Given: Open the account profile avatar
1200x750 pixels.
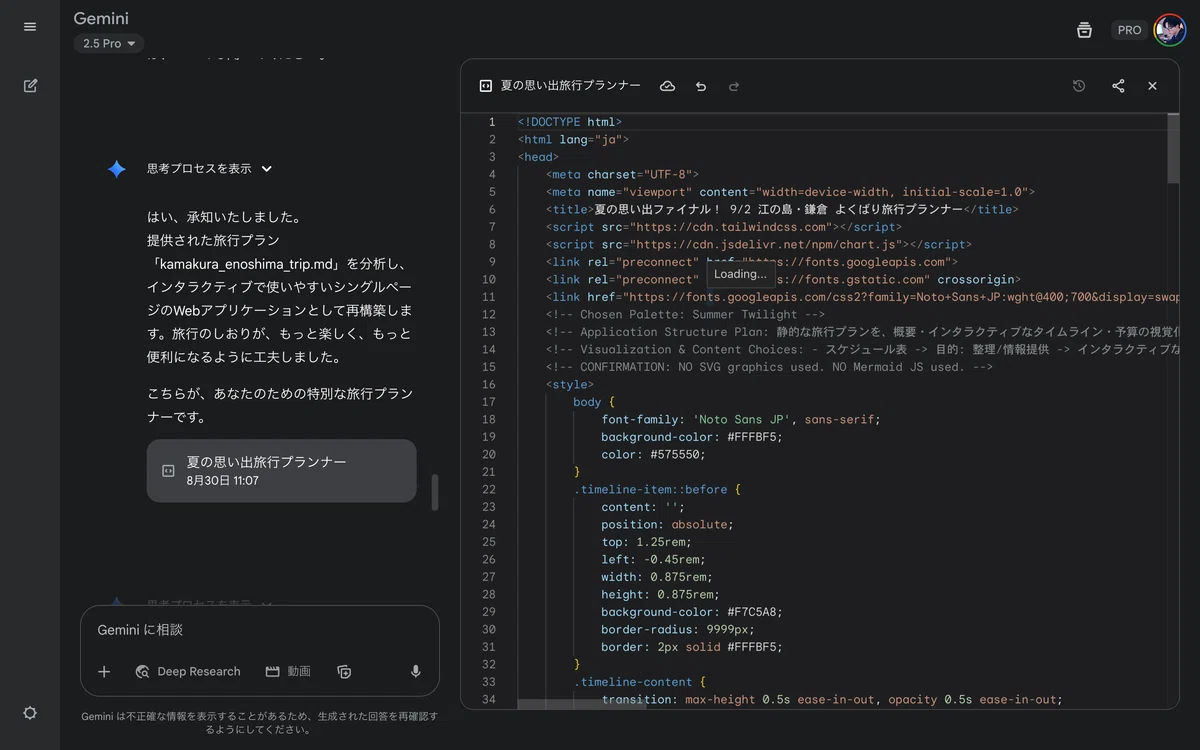Looking at the screenshot, I should [x=1169, y=30].
